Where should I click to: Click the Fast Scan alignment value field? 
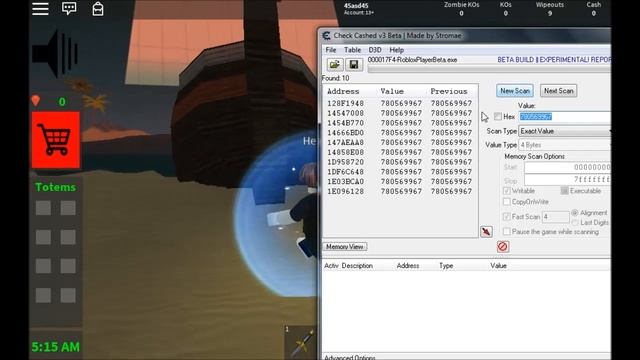(x=556, y=217)
